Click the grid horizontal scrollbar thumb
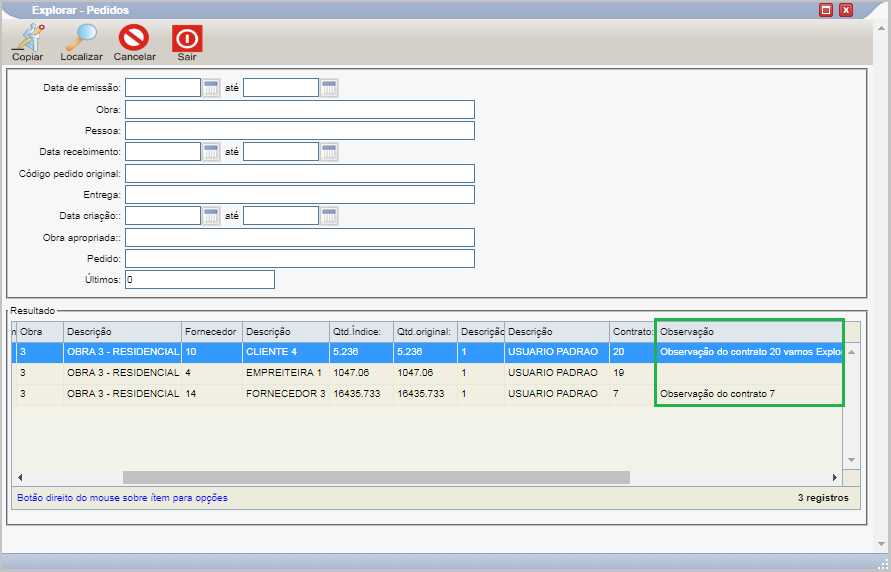891x572 pixels. 376,478
